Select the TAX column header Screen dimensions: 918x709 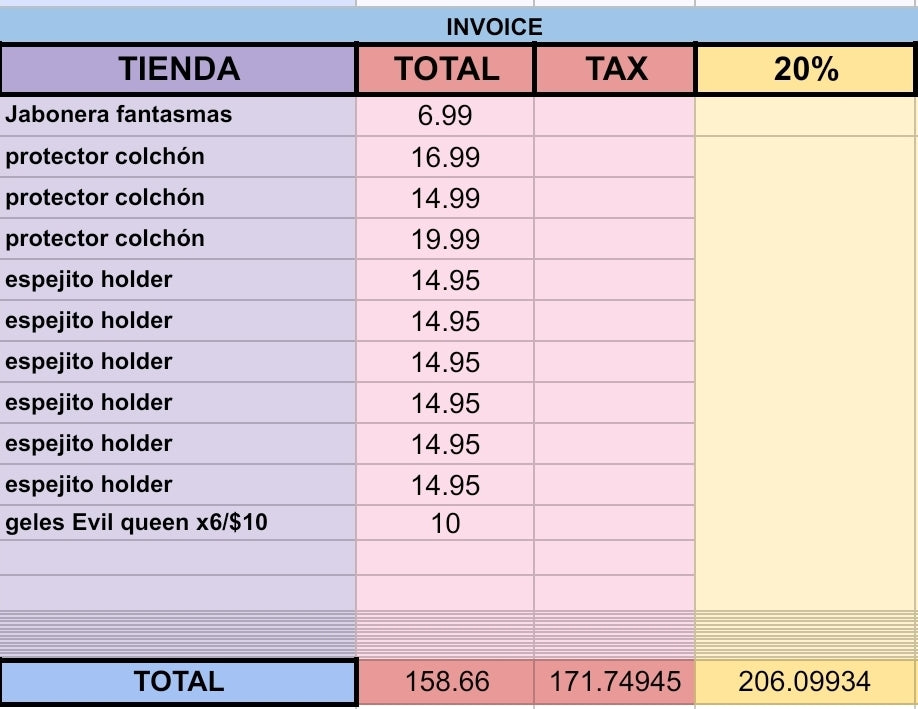point(615,69)
